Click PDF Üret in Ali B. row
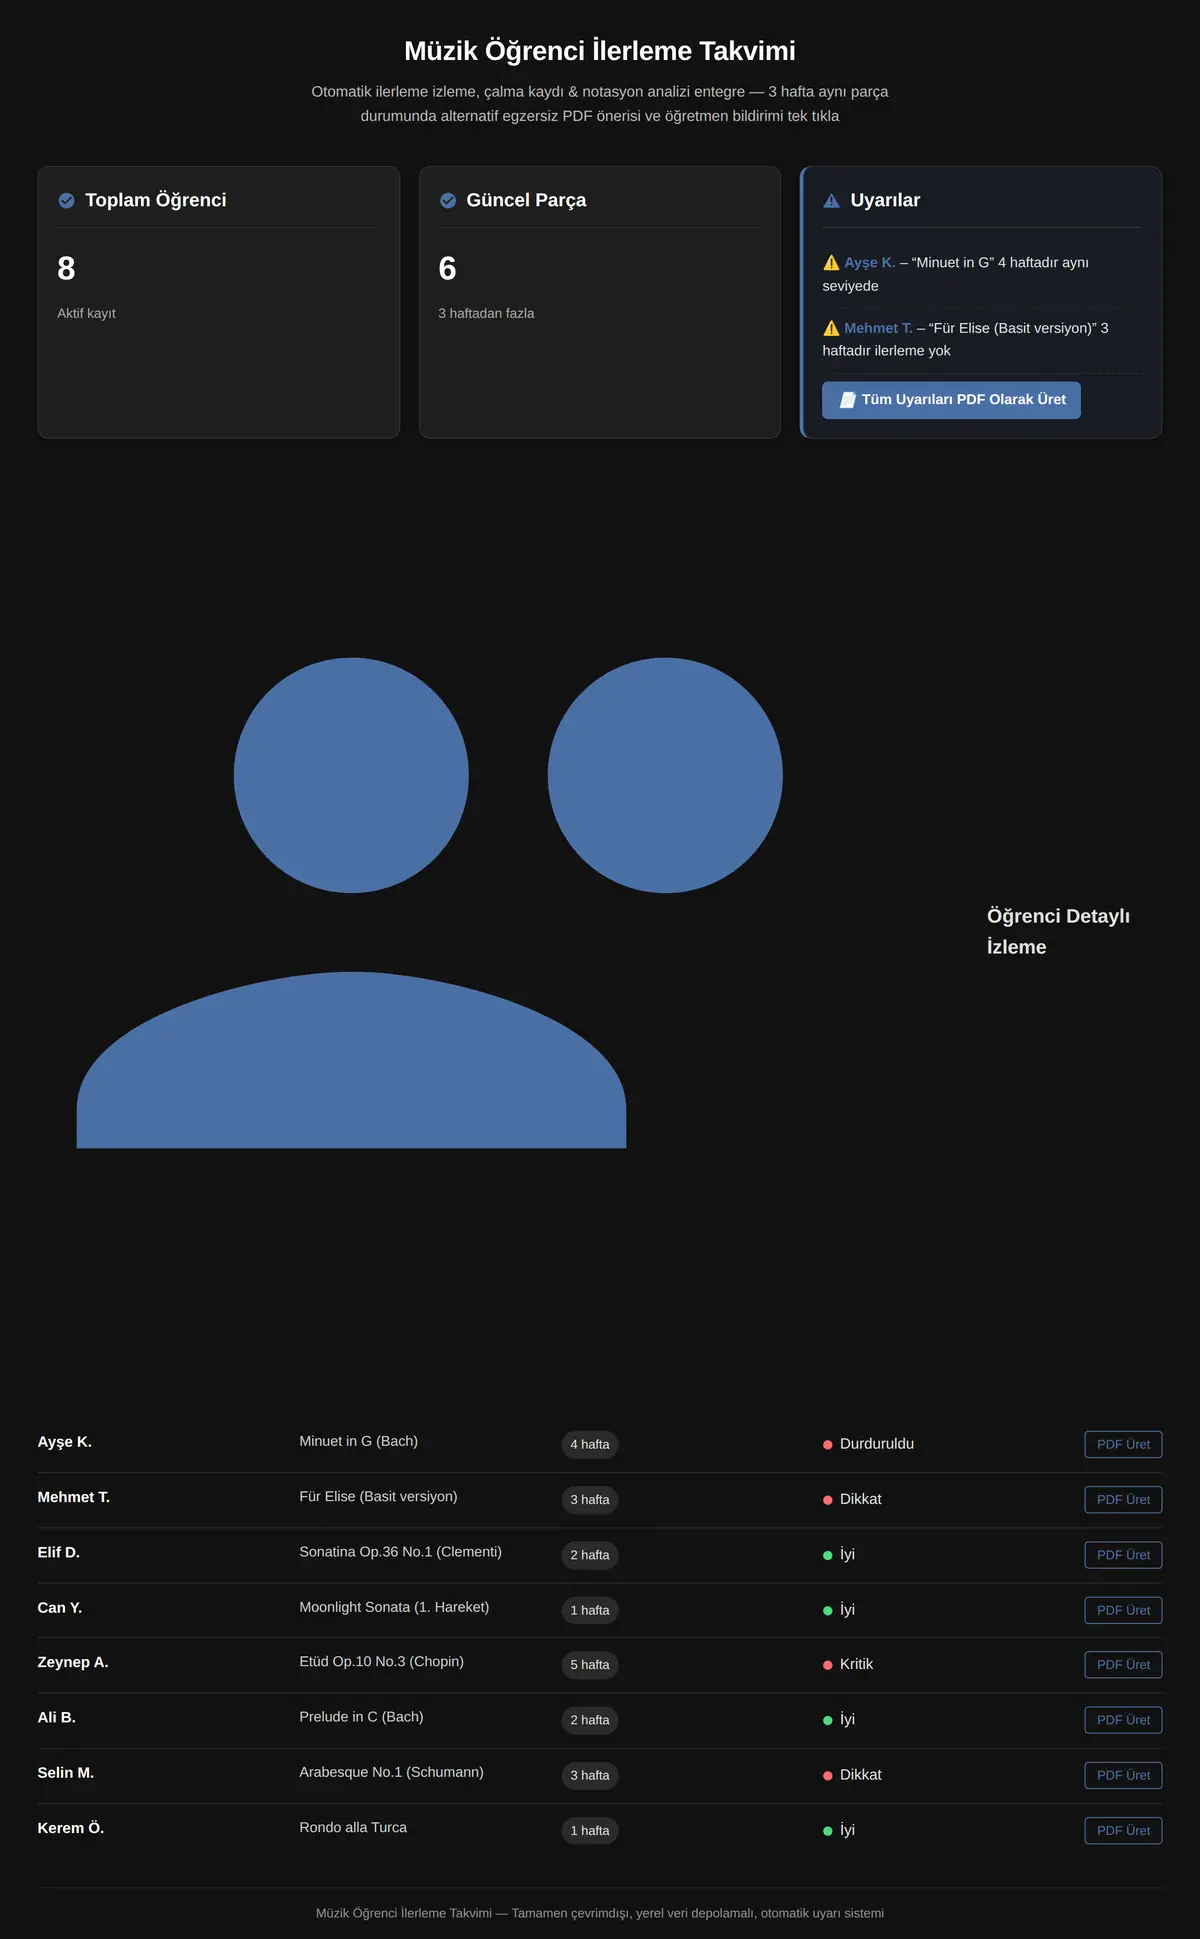1200x1939 pixels. (1123, 1720)
